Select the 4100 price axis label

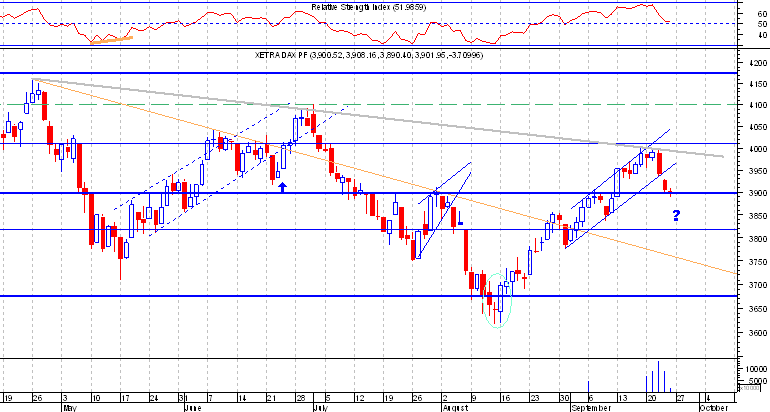759,105
